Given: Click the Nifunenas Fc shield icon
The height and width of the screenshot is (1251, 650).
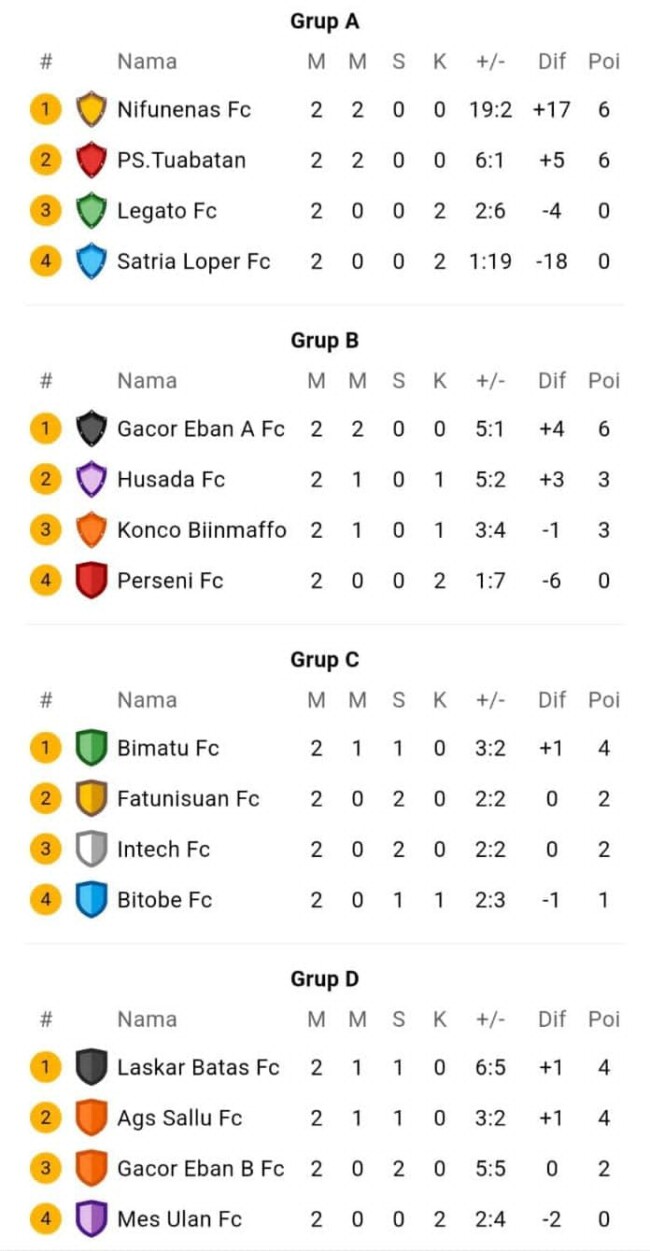Looking at the screenshot, I should 91,109.
